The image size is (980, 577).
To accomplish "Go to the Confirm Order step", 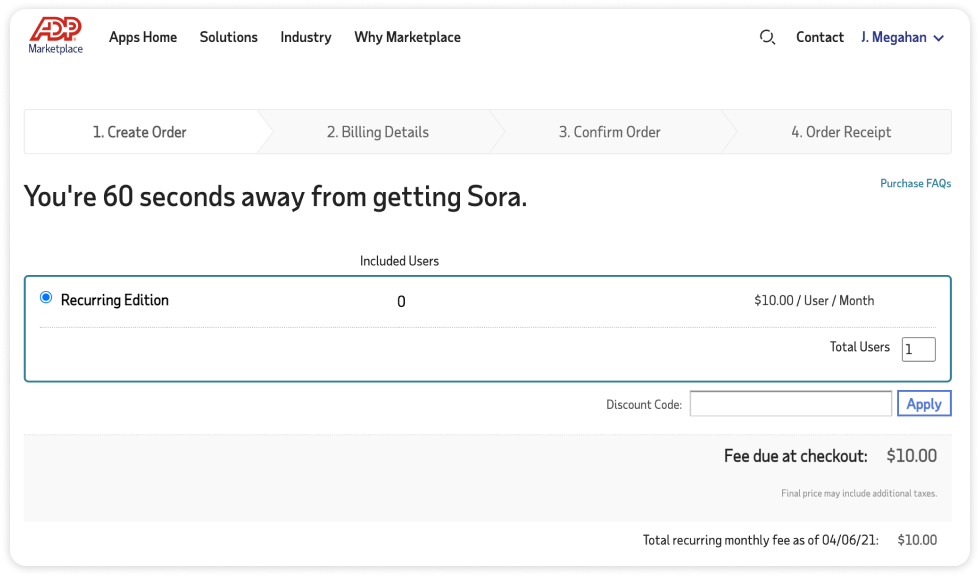I will 609,132.
